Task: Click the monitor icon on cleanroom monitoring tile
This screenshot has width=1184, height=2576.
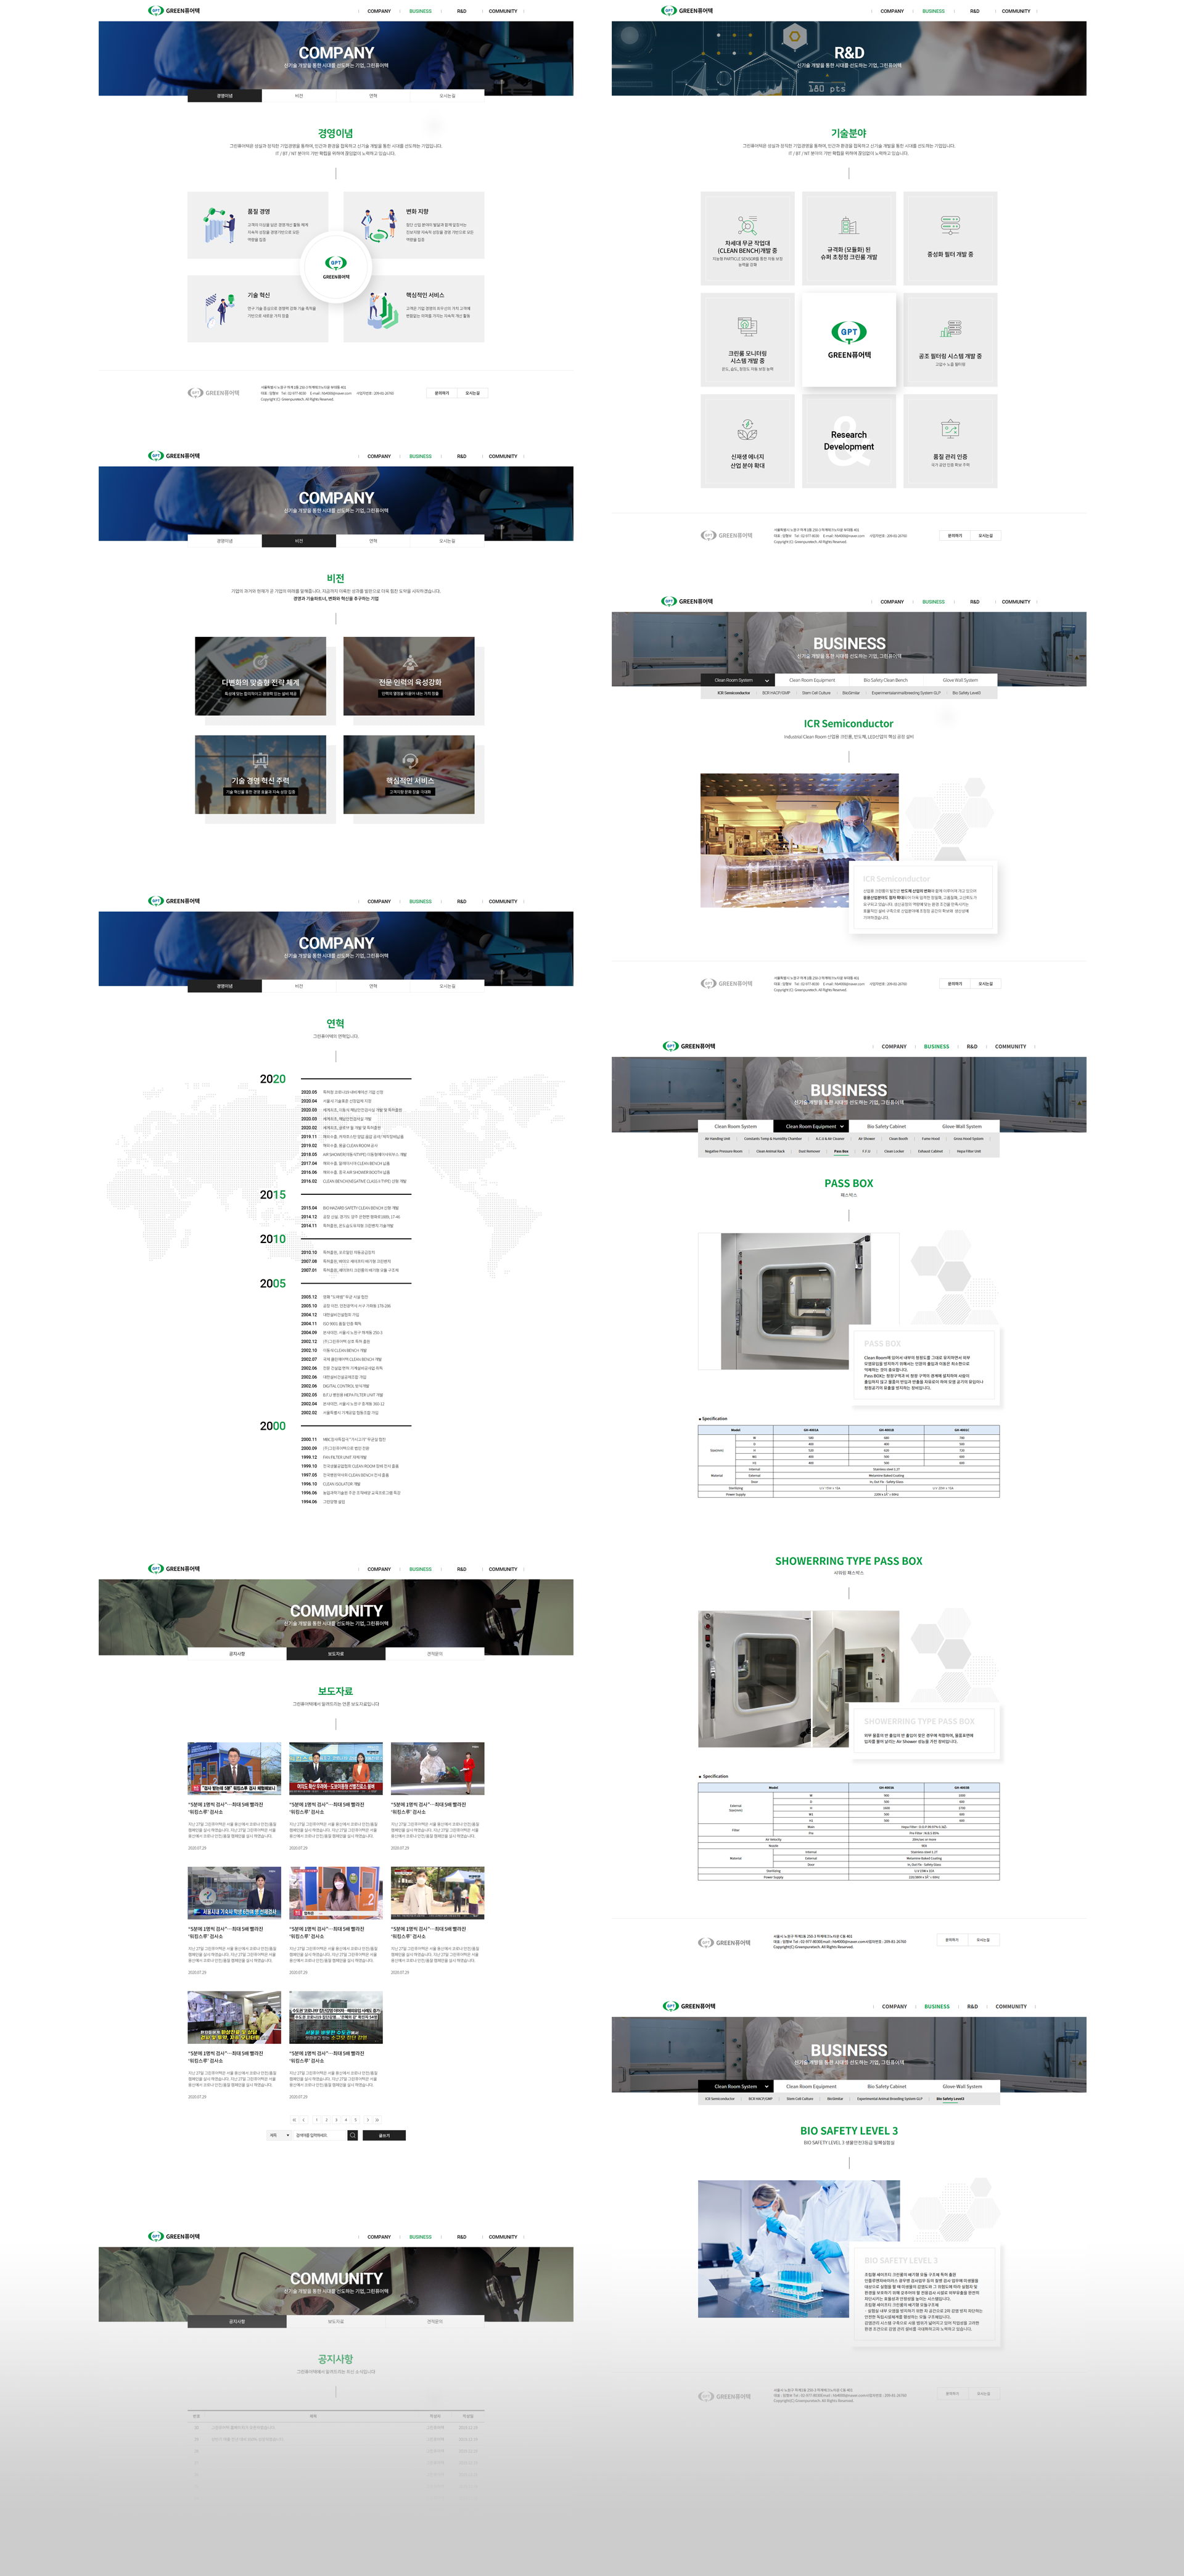Action: tap(747, 327)
